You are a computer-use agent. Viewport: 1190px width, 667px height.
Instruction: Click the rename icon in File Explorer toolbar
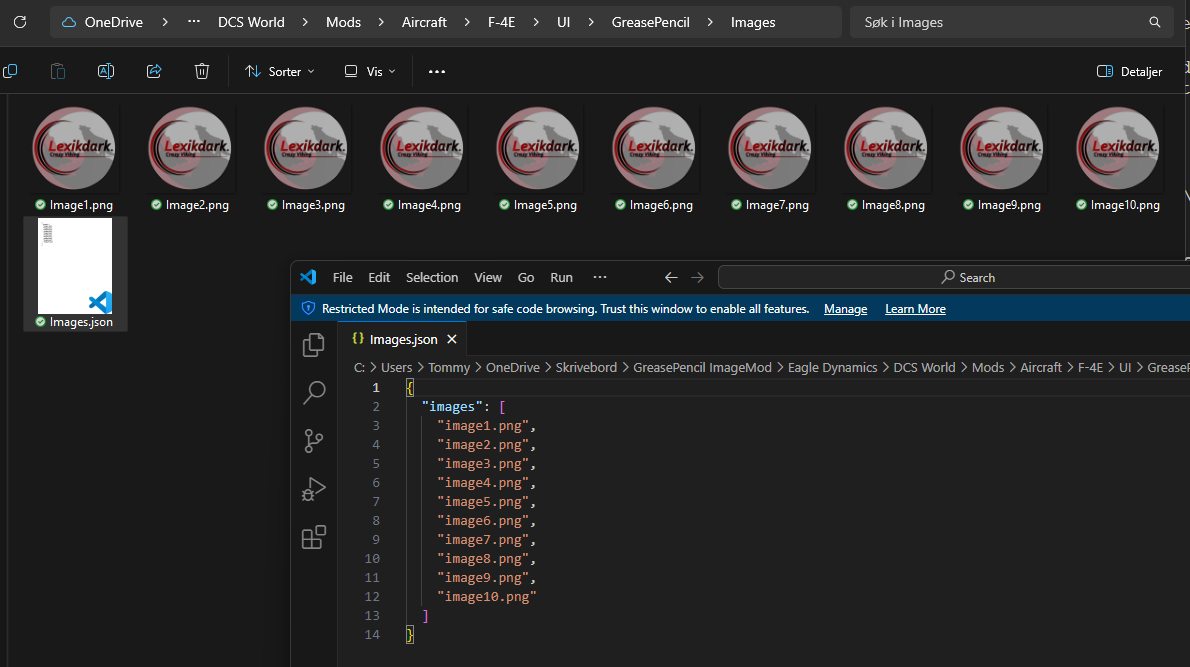coord(106,71)
